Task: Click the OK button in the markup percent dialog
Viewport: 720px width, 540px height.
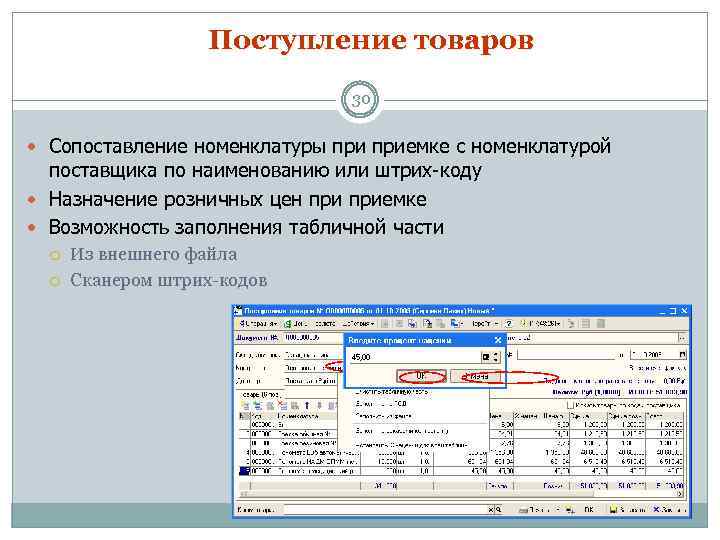Action: pos(421,376)
